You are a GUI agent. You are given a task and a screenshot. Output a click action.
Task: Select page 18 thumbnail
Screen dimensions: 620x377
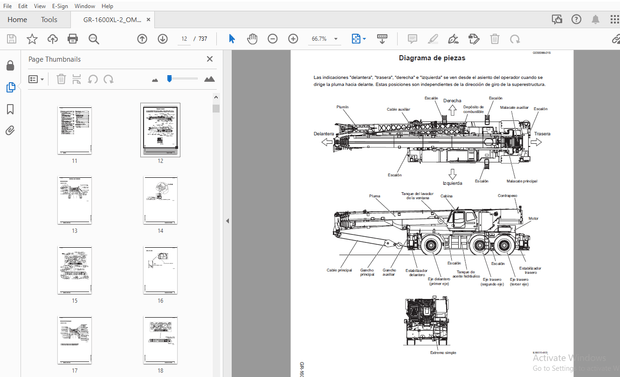click(160, 340)
